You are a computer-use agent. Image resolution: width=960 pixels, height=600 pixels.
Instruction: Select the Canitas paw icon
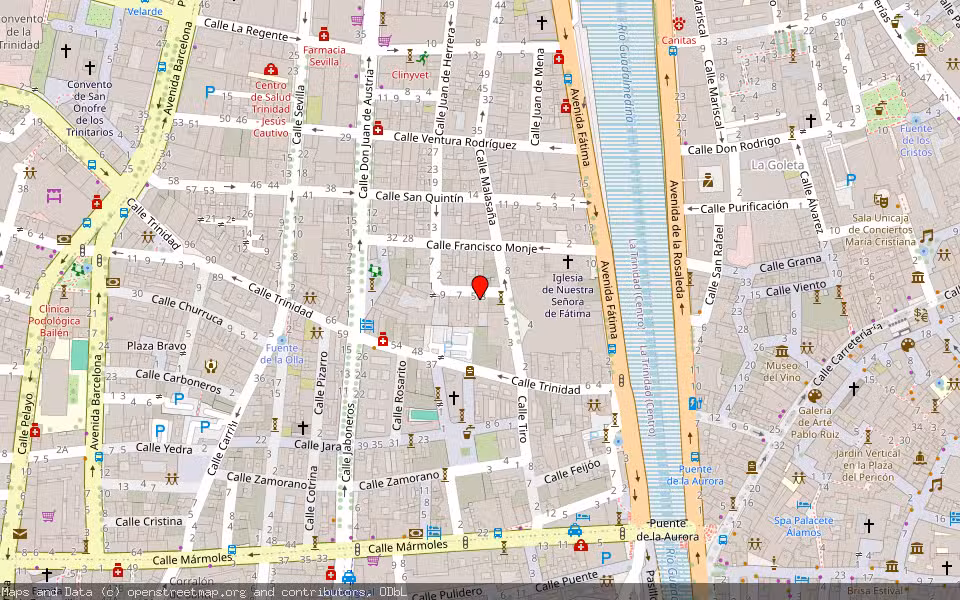[678, 24]
